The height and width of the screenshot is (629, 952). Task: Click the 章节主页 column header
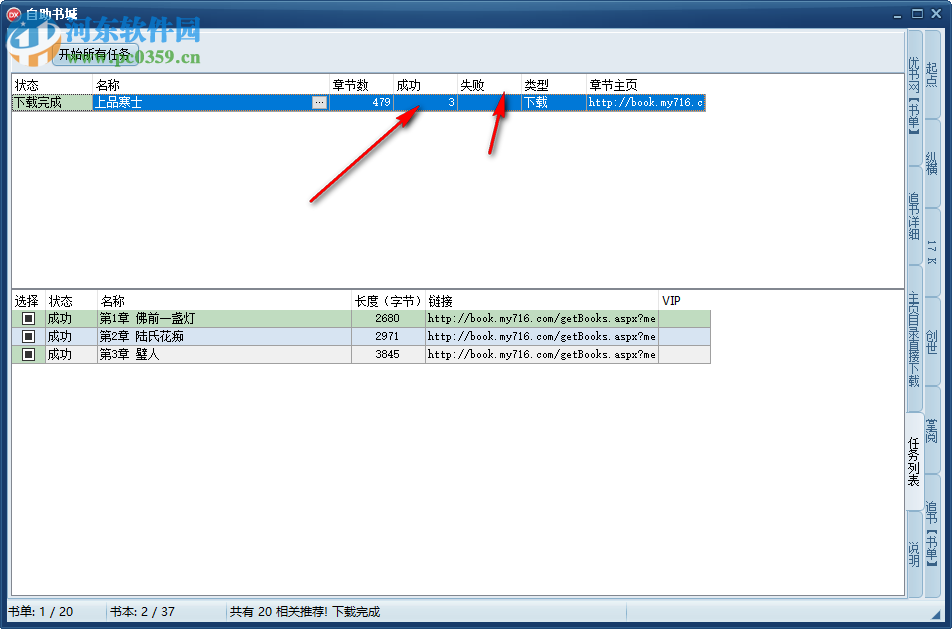tap(645, 85)
